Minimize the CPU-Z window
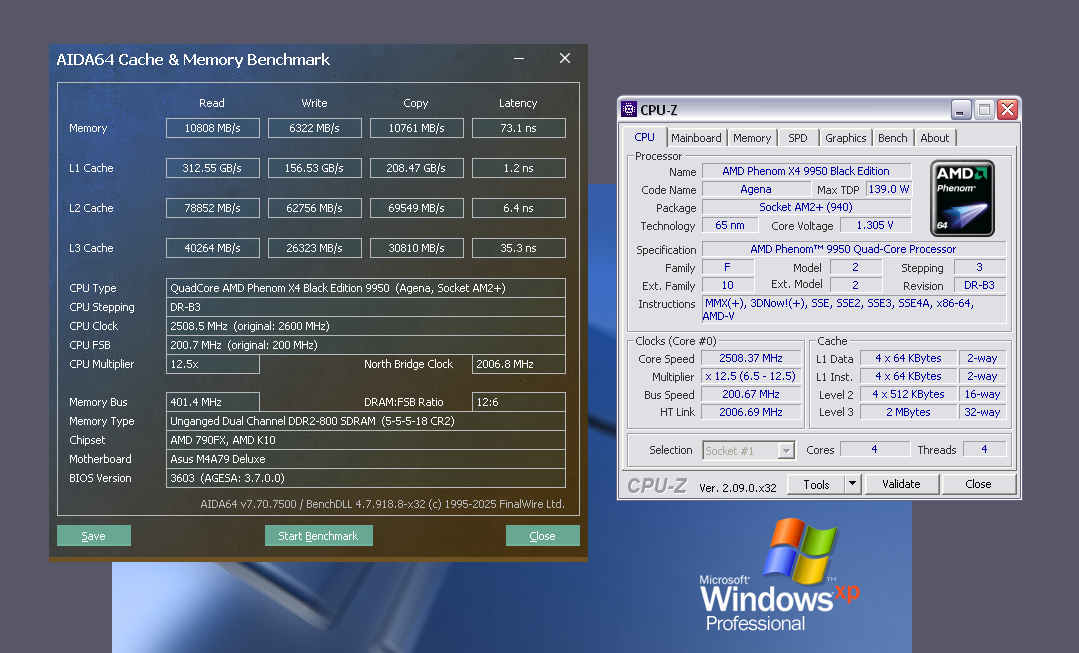This screenshot has height=653, width=1079. [961, 110]
